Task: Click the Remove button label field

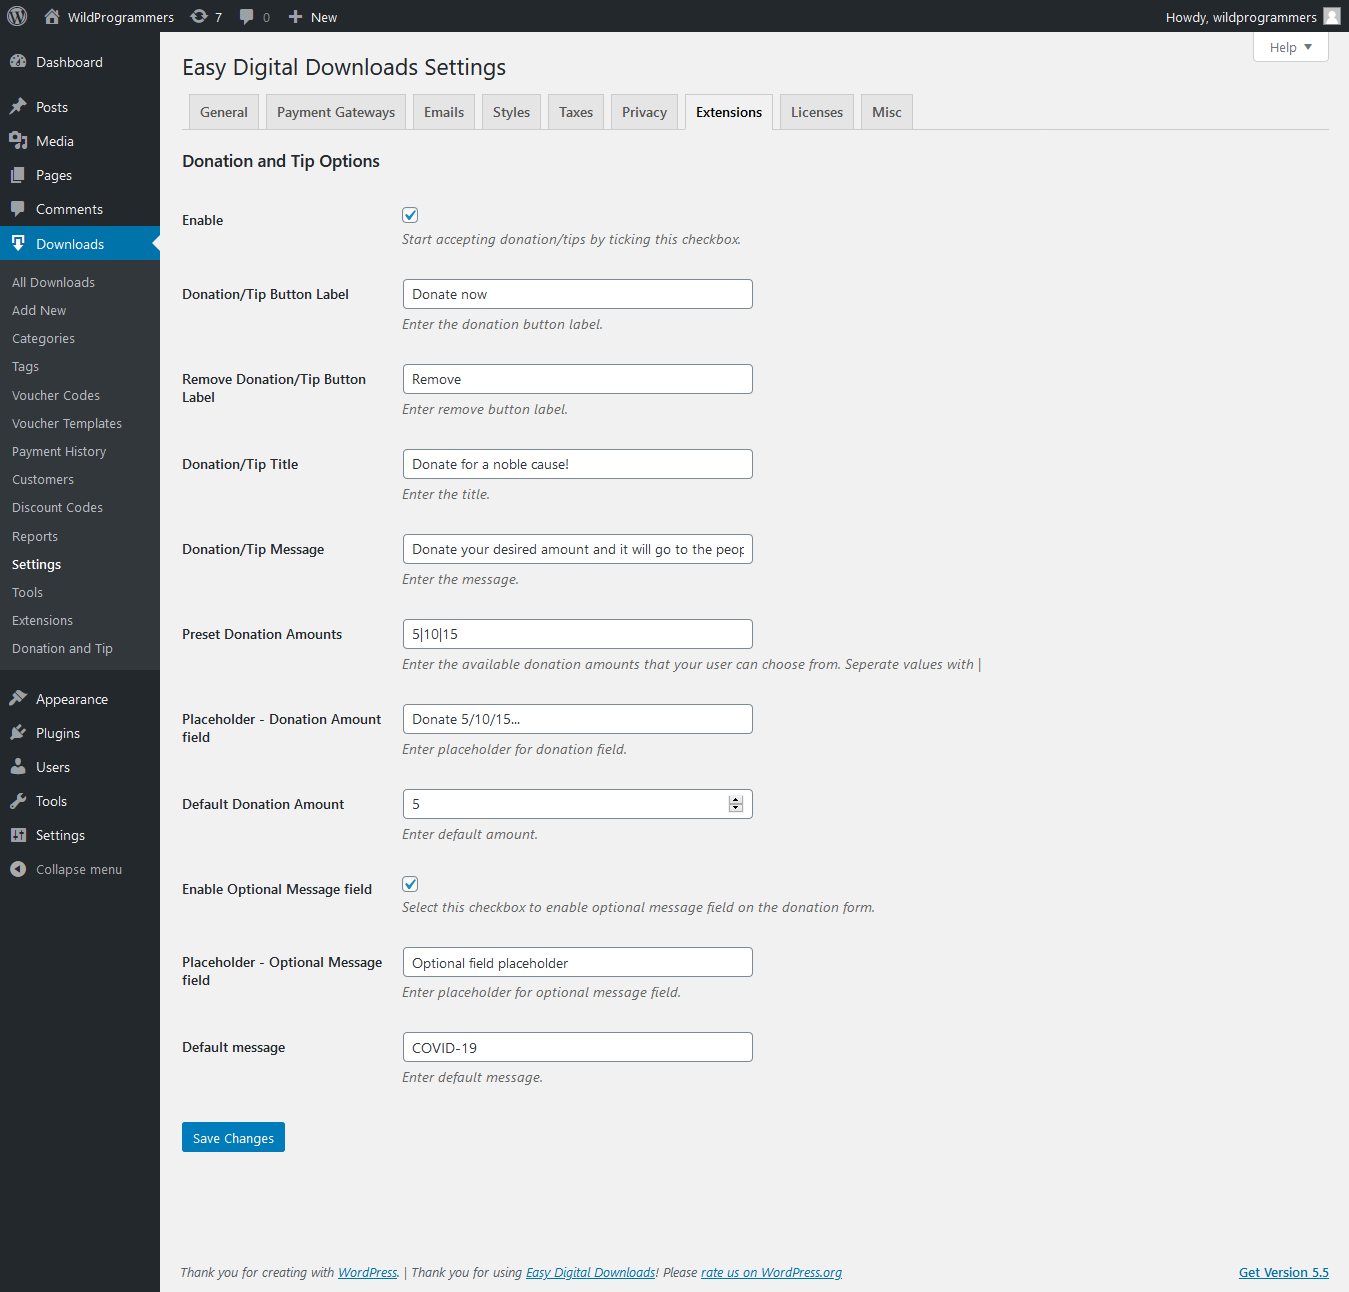Action: click(x=577, y=379)
